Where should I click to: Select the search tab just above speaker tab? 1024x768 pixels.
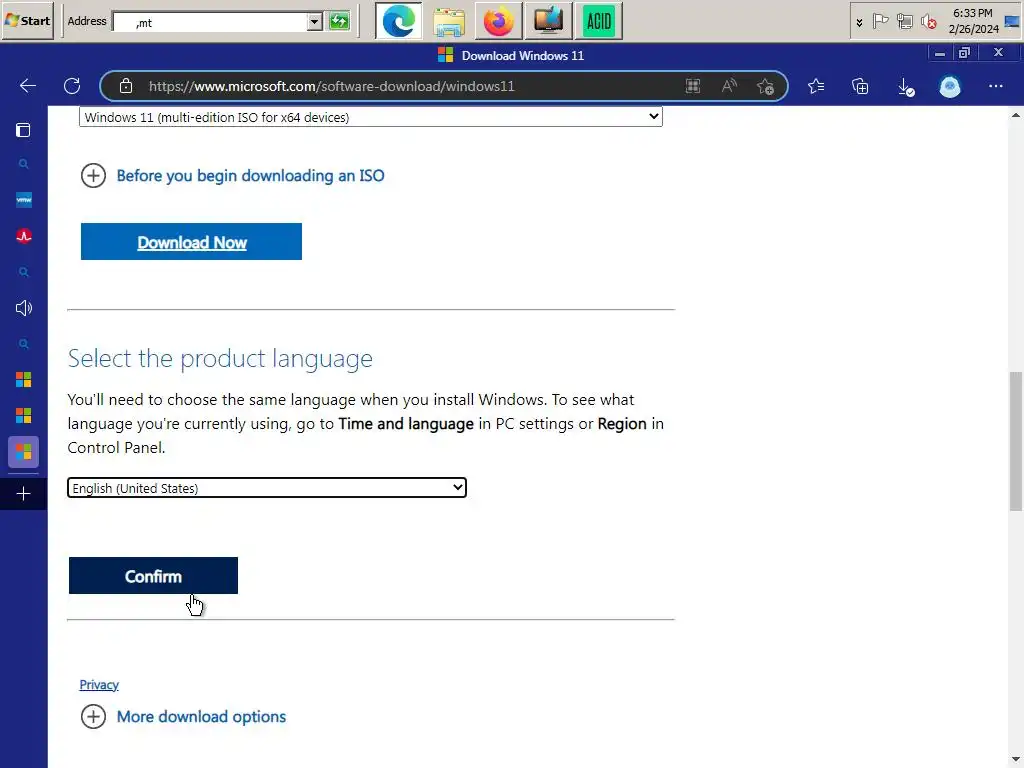coord(24,272)
